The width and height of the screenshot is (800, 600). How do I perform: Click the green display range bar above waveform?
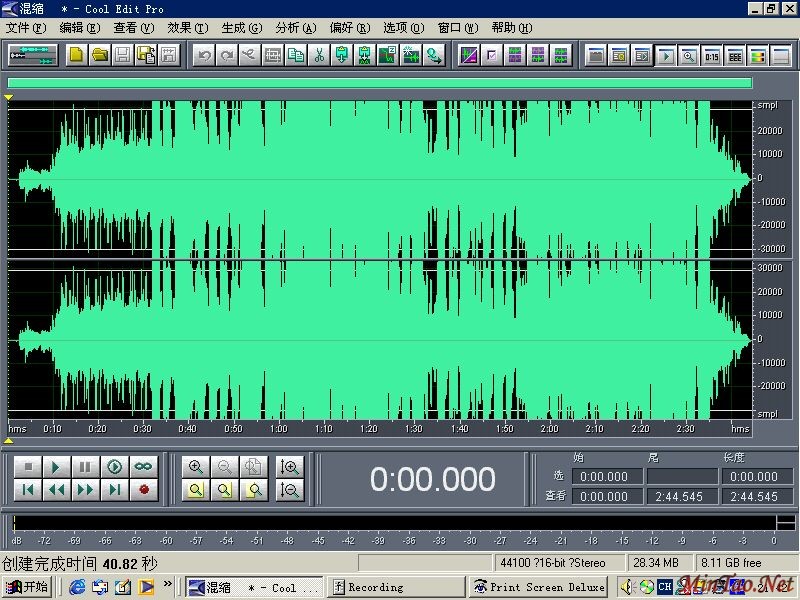[x=379, y=83]
